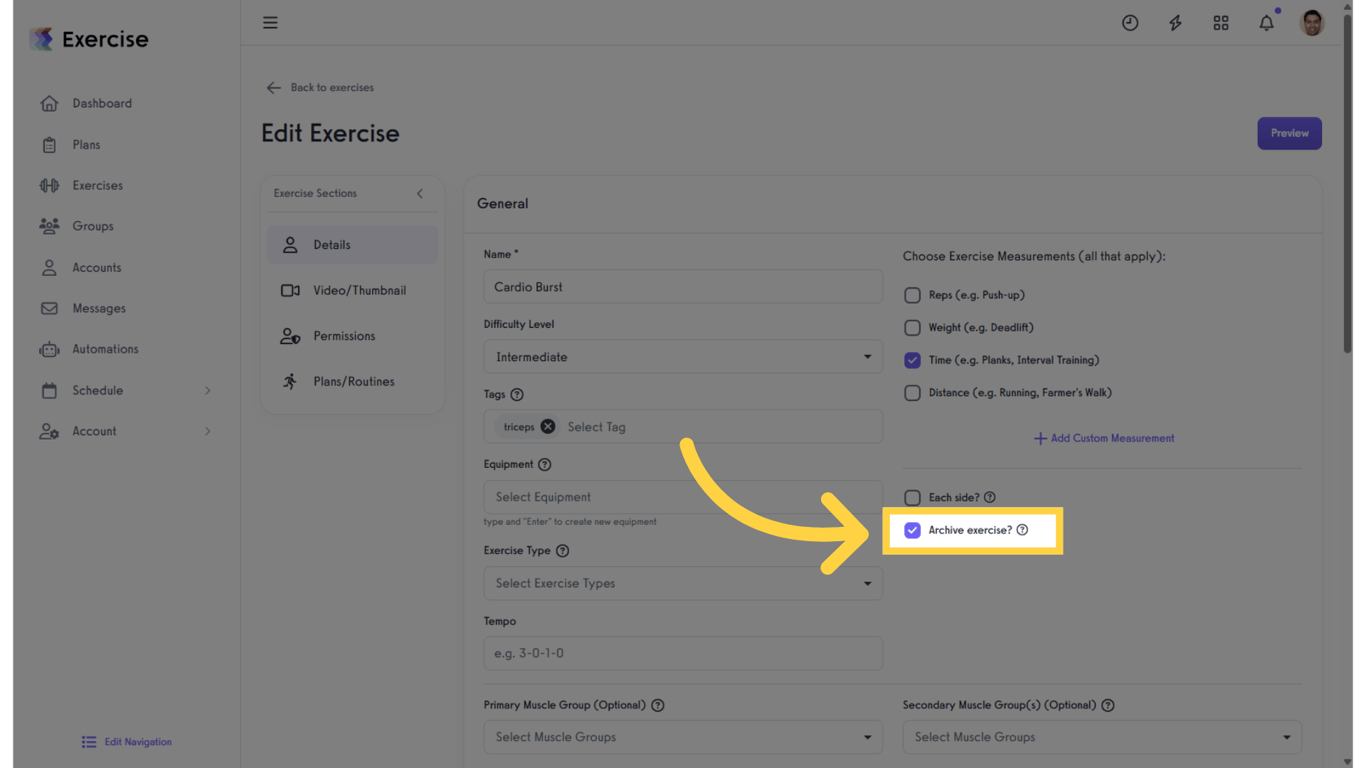Click the Preview button

(1289, 133)
